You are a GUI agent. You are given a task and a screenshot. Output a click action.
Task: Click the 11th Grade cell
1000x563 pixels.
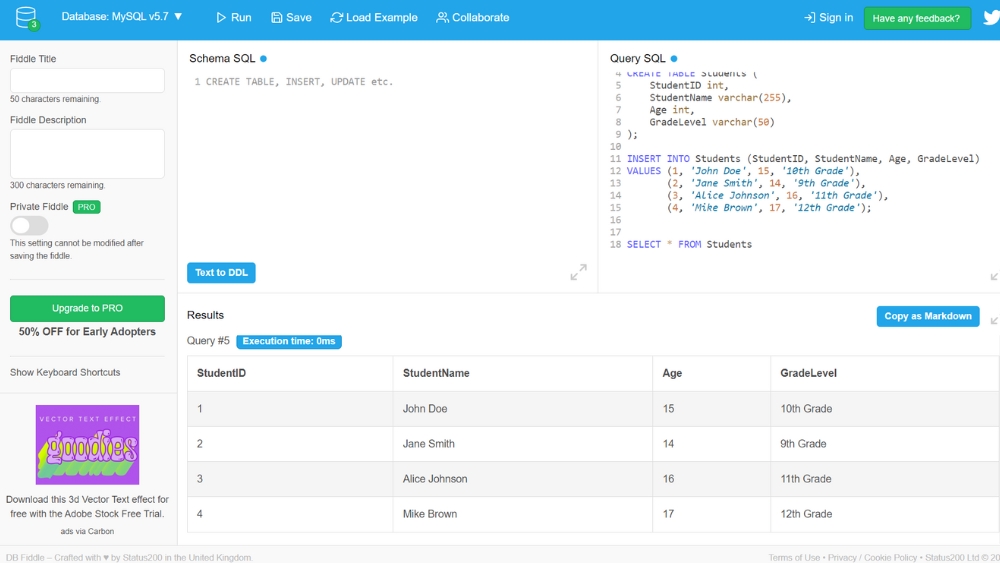point(885,479)
